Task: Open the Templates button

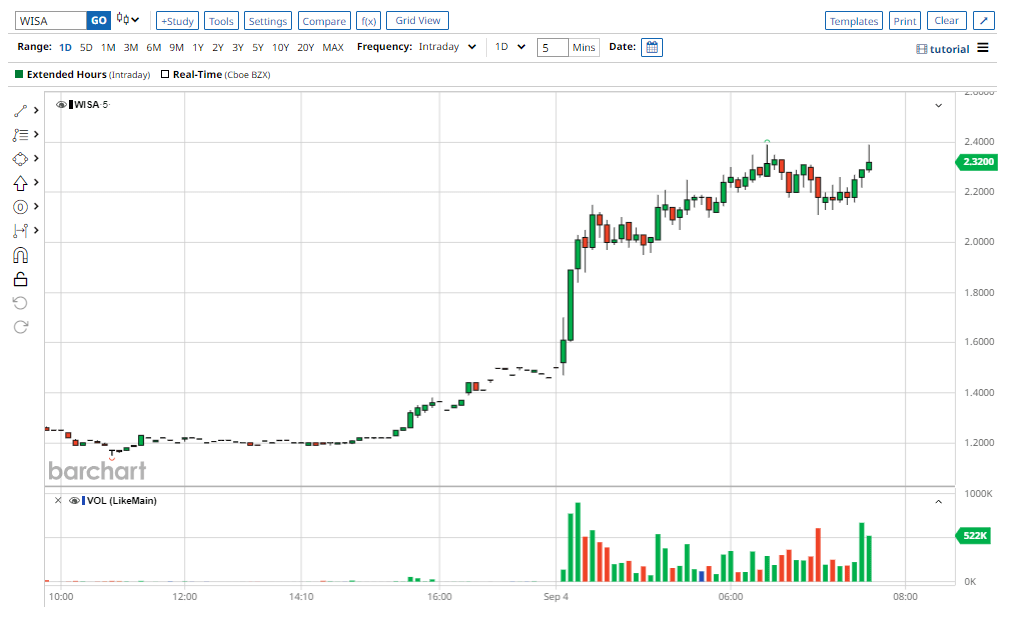Action: tap(854, 21)
